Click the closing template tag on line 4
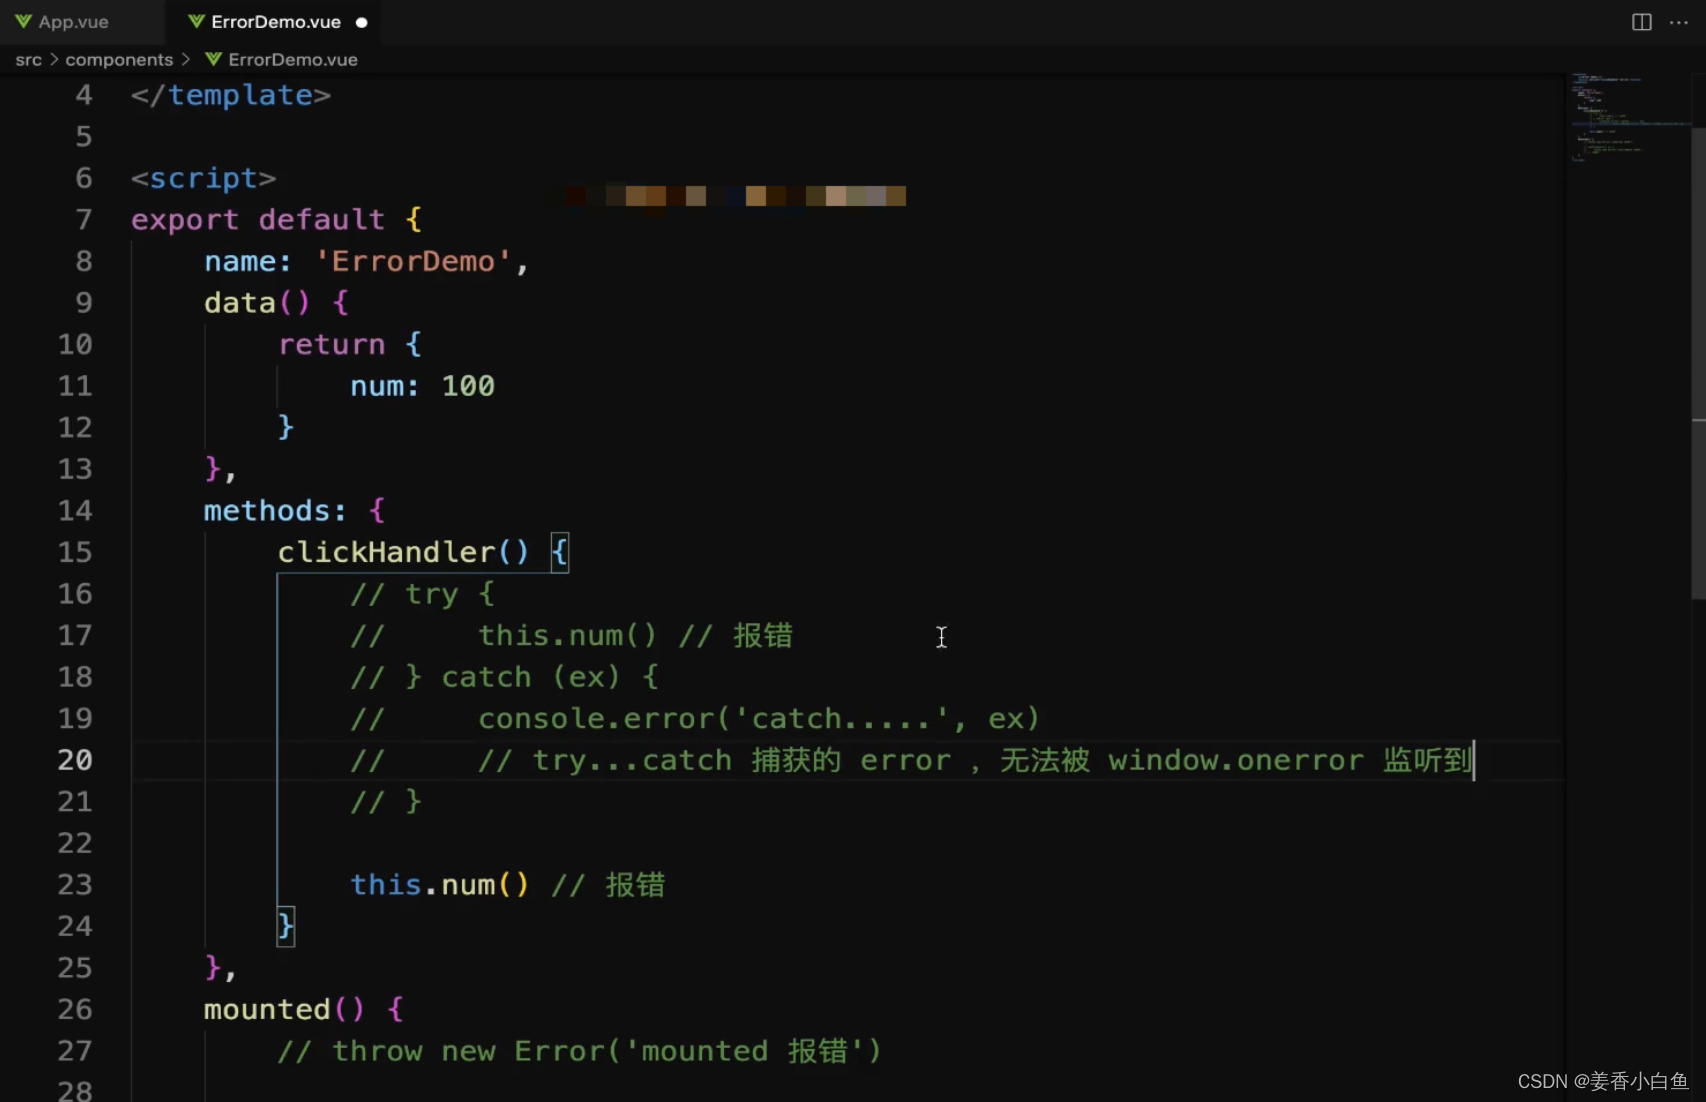 tap(231, 95)
